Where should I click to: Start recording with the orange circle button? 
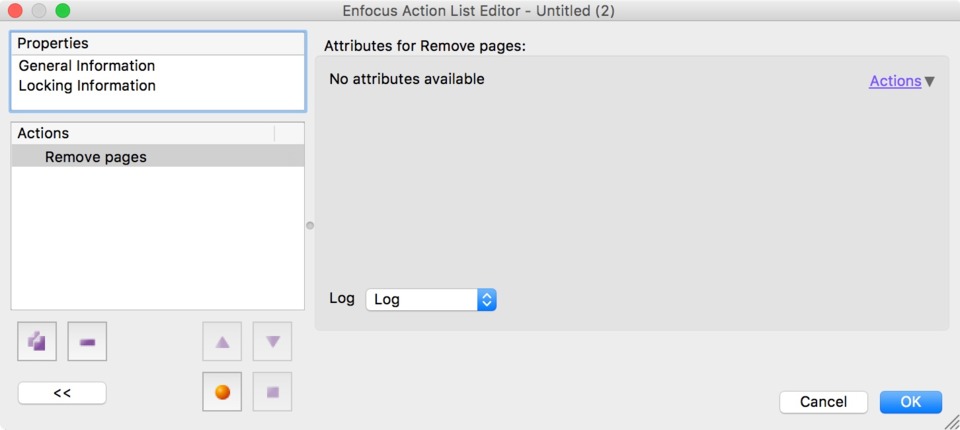222,391
